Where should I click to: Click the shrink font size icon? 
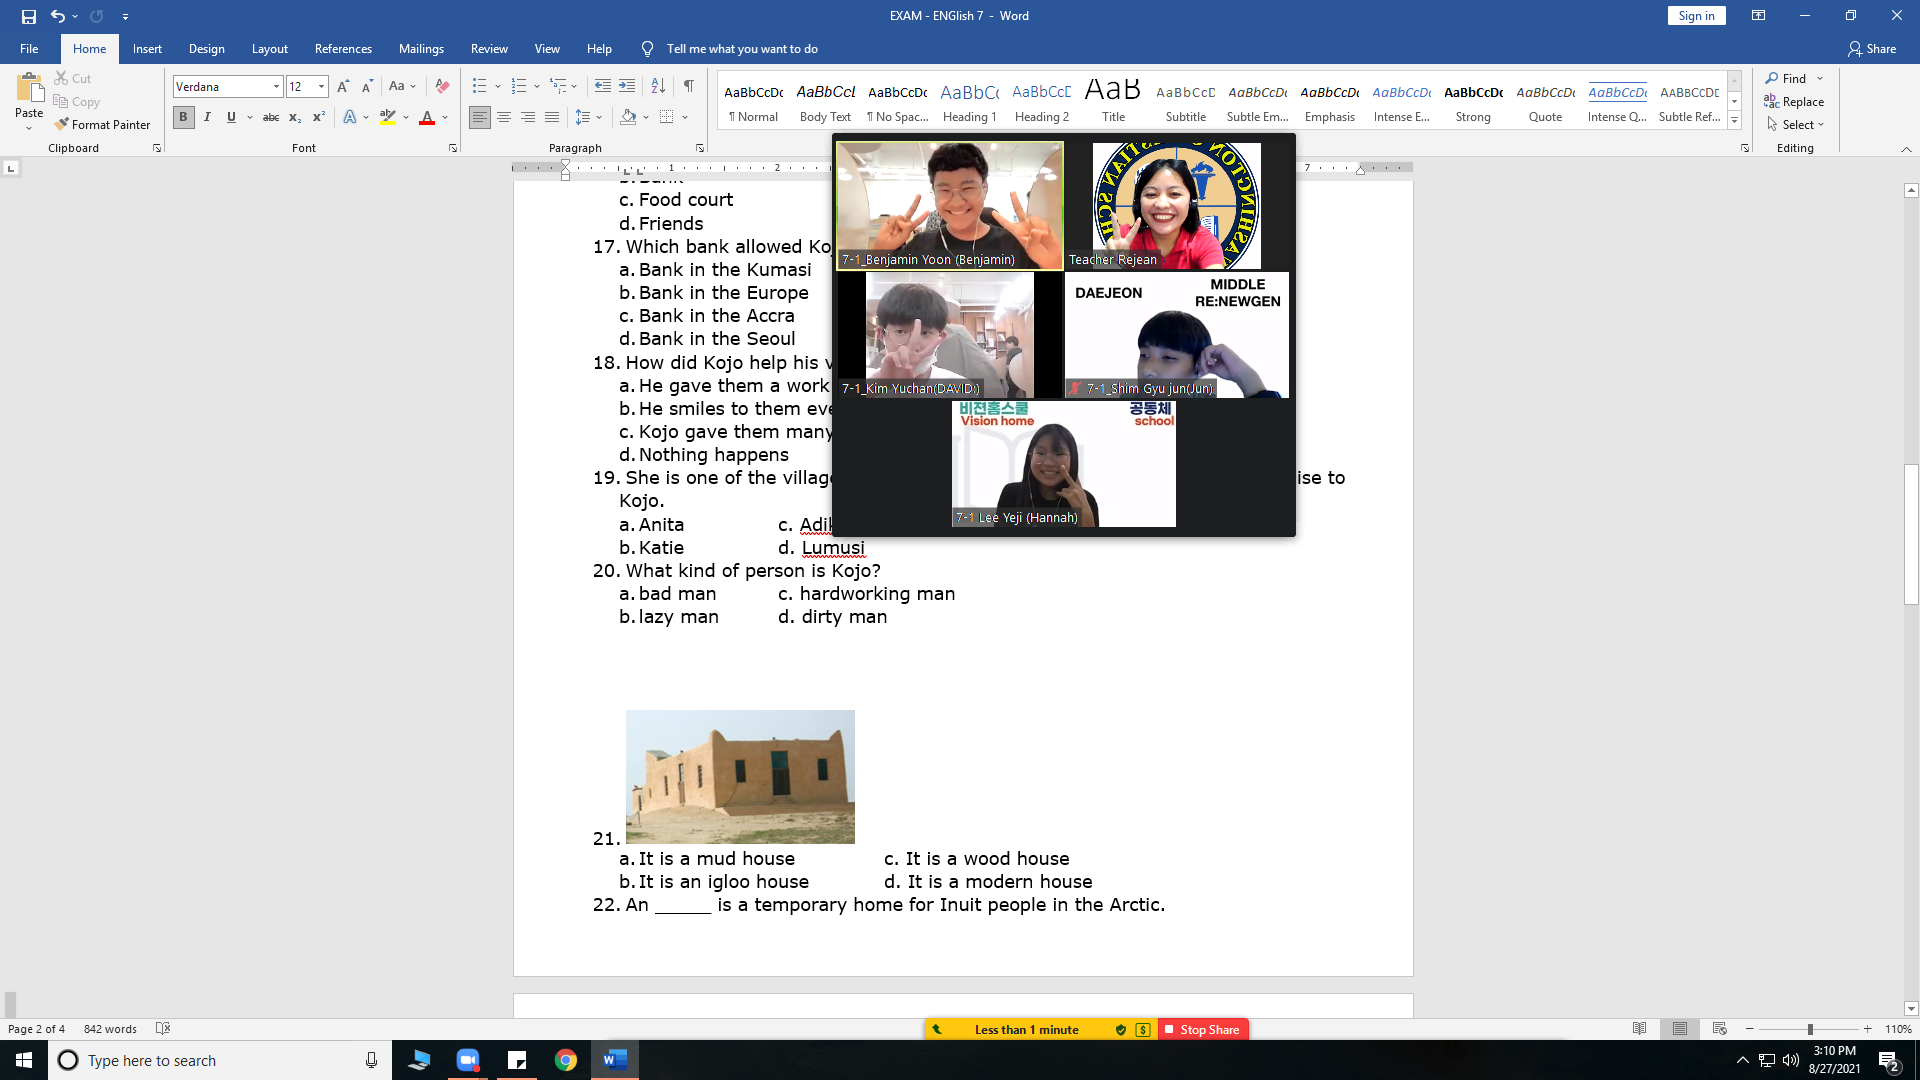367,87
